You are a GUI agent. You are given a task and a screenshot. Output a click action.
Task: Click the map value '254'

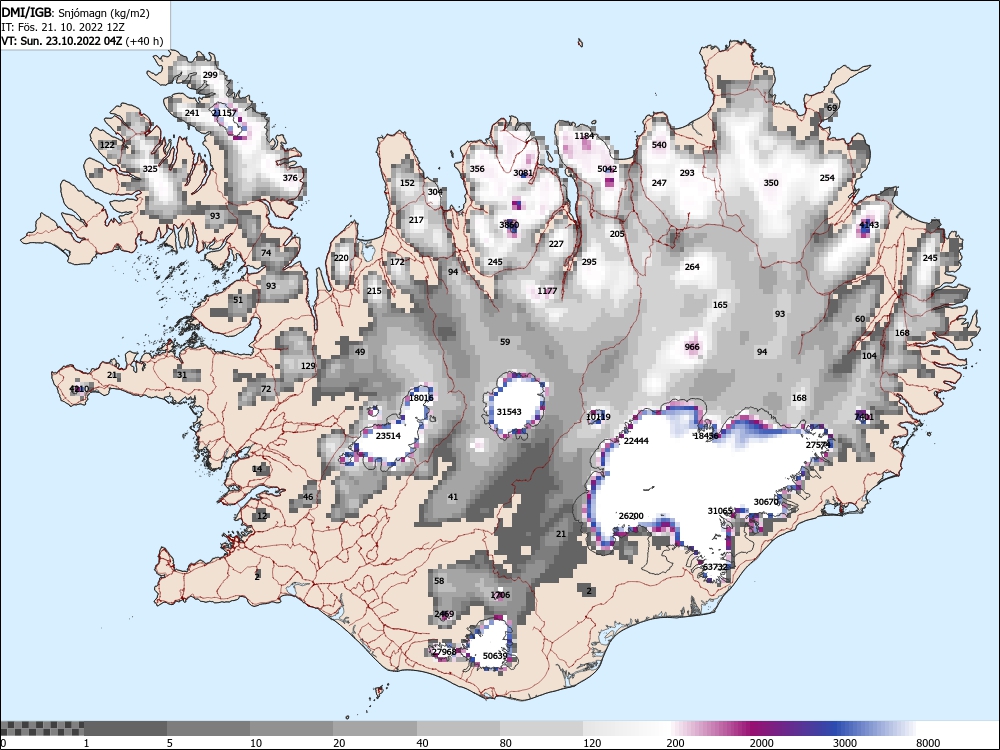[x=827, y=178]
